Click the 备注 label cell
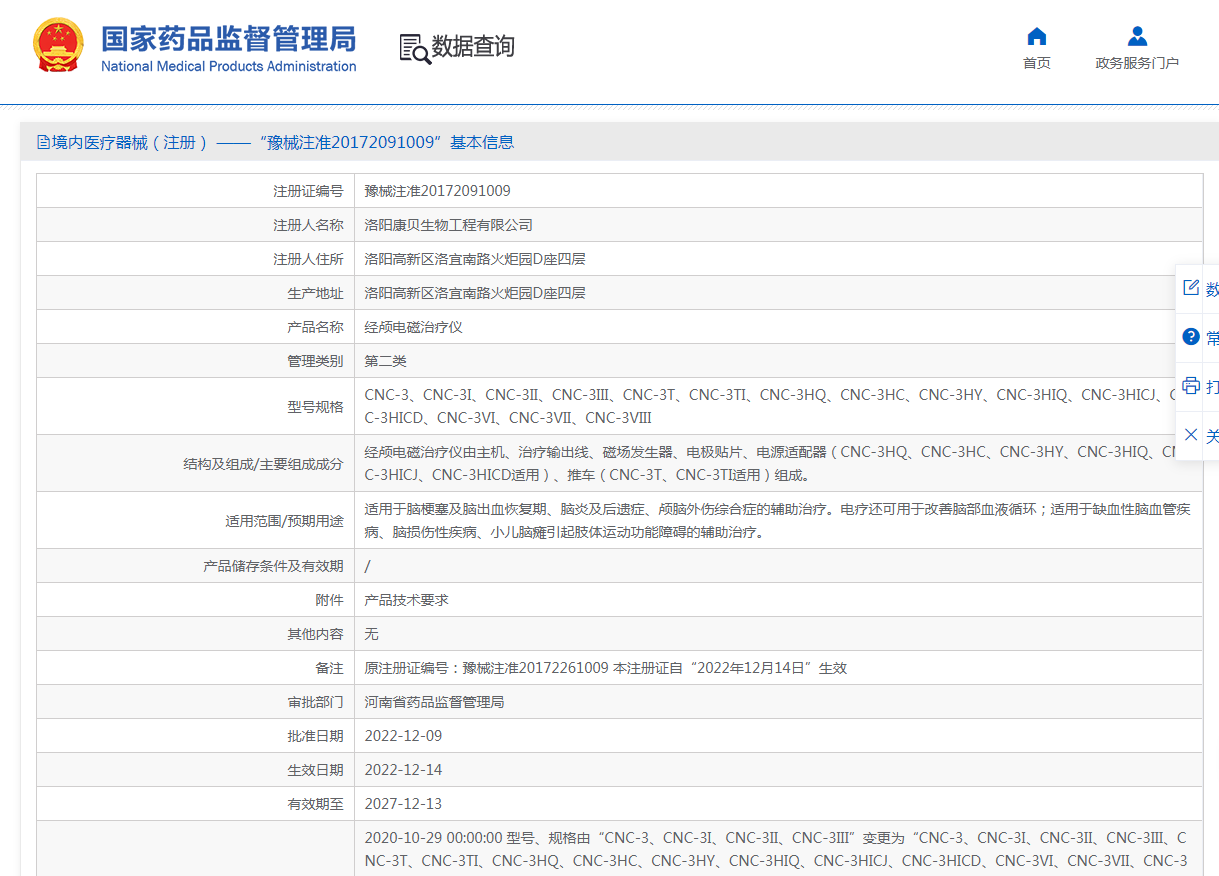 [196, 668]
